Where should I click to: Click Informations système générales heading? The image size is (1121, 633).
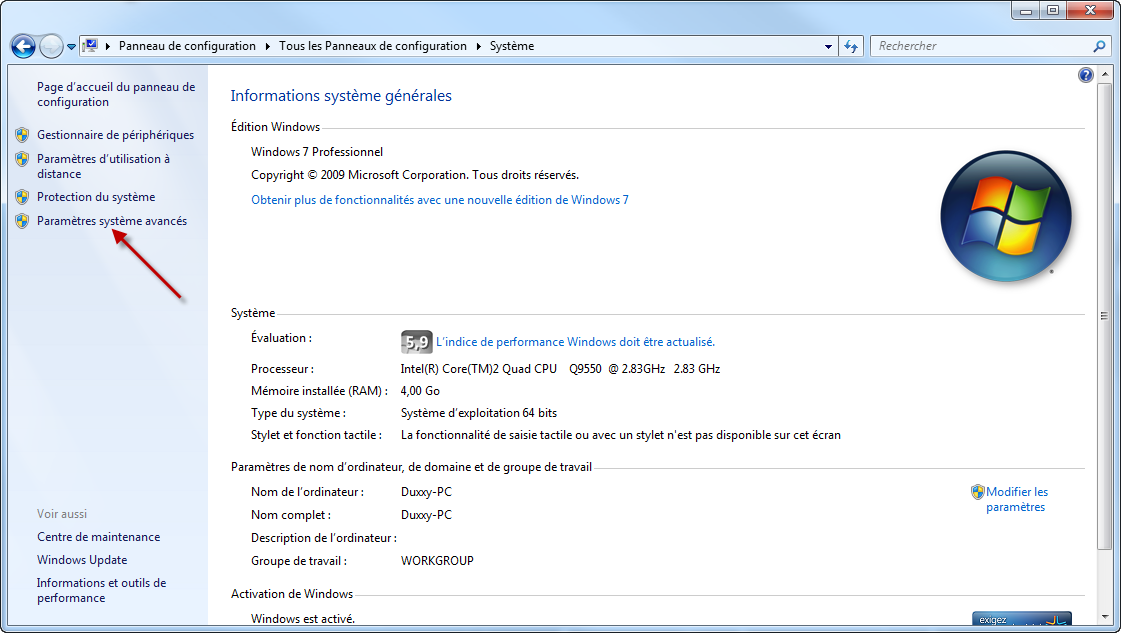pos(341,96)
